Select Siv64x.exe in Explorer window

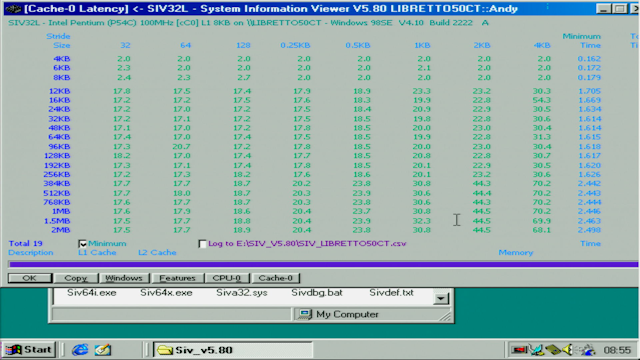(166, 293)
